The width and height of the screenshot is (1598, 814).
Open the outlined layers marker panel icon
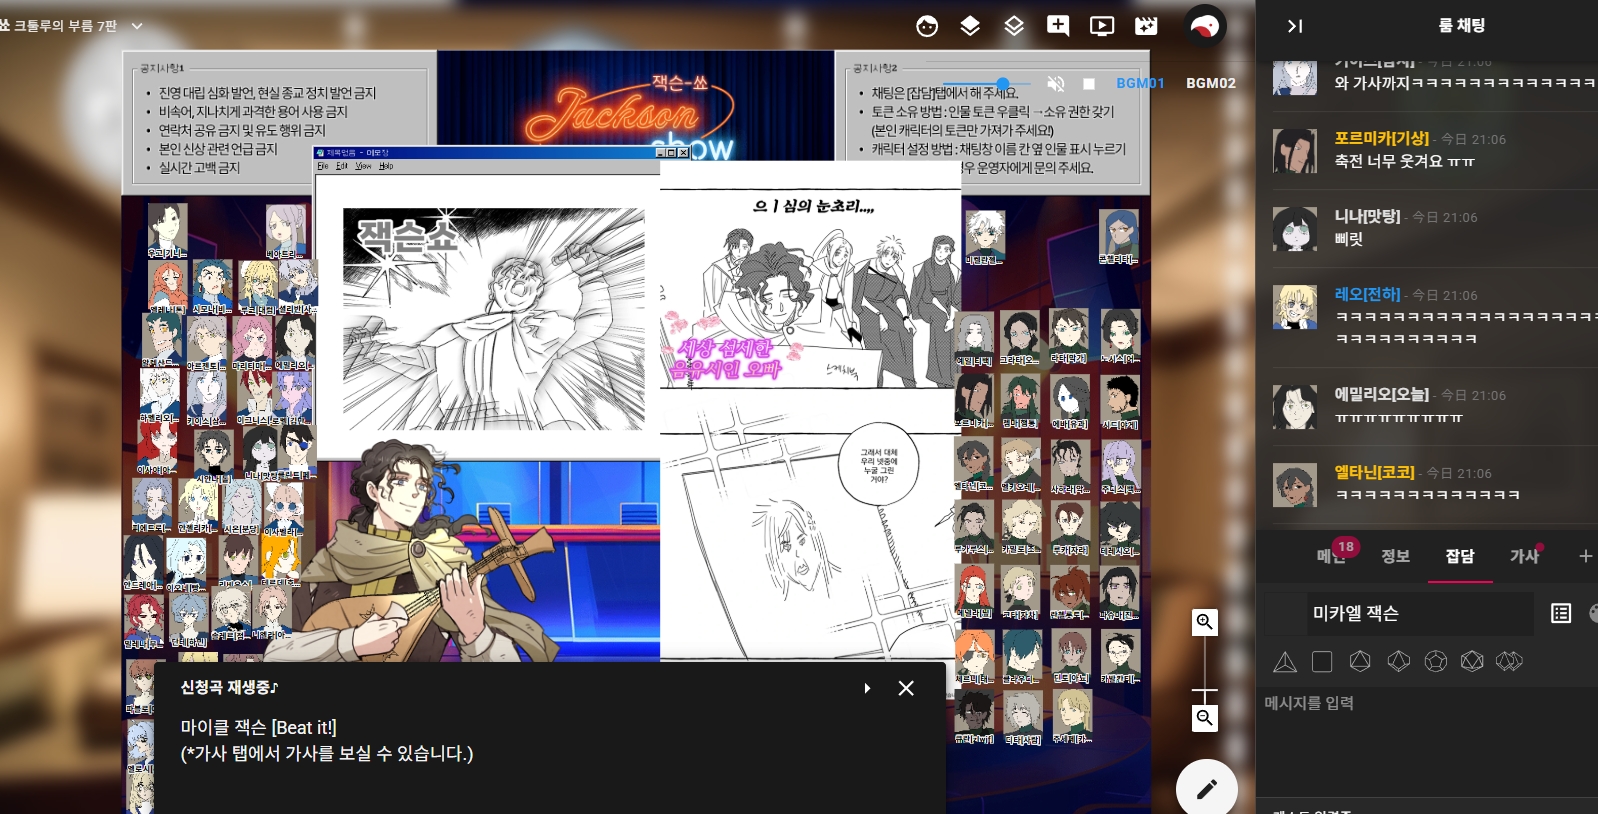[1014, 26]
